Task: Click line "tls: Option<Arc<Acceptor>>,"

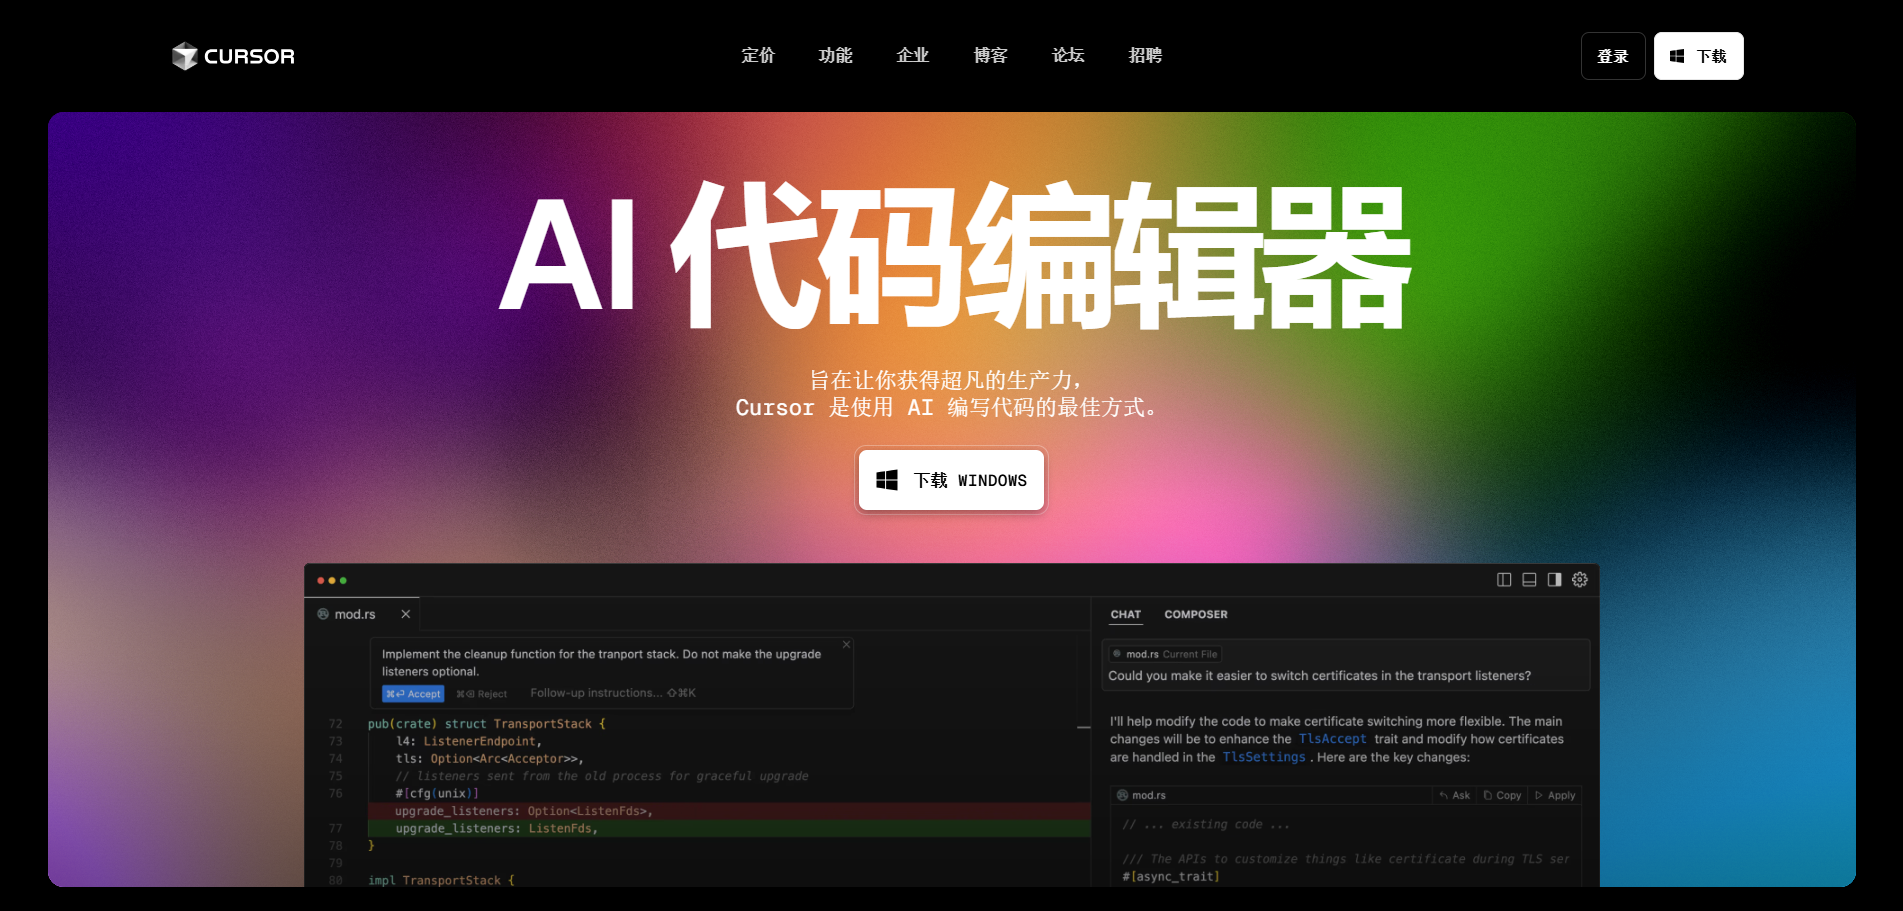Action: [x=490, y=759]
